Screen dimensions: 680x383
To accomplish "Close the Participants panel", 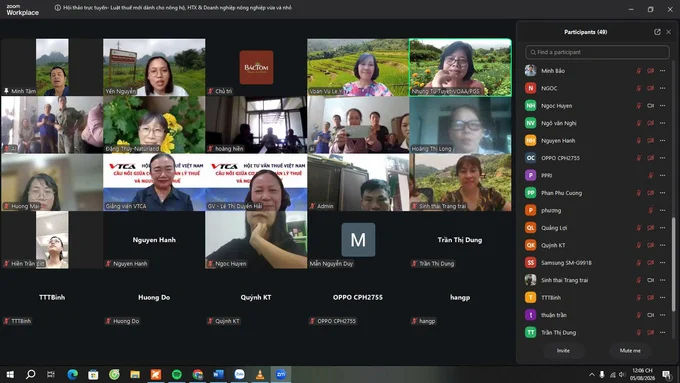I will 668,32.
